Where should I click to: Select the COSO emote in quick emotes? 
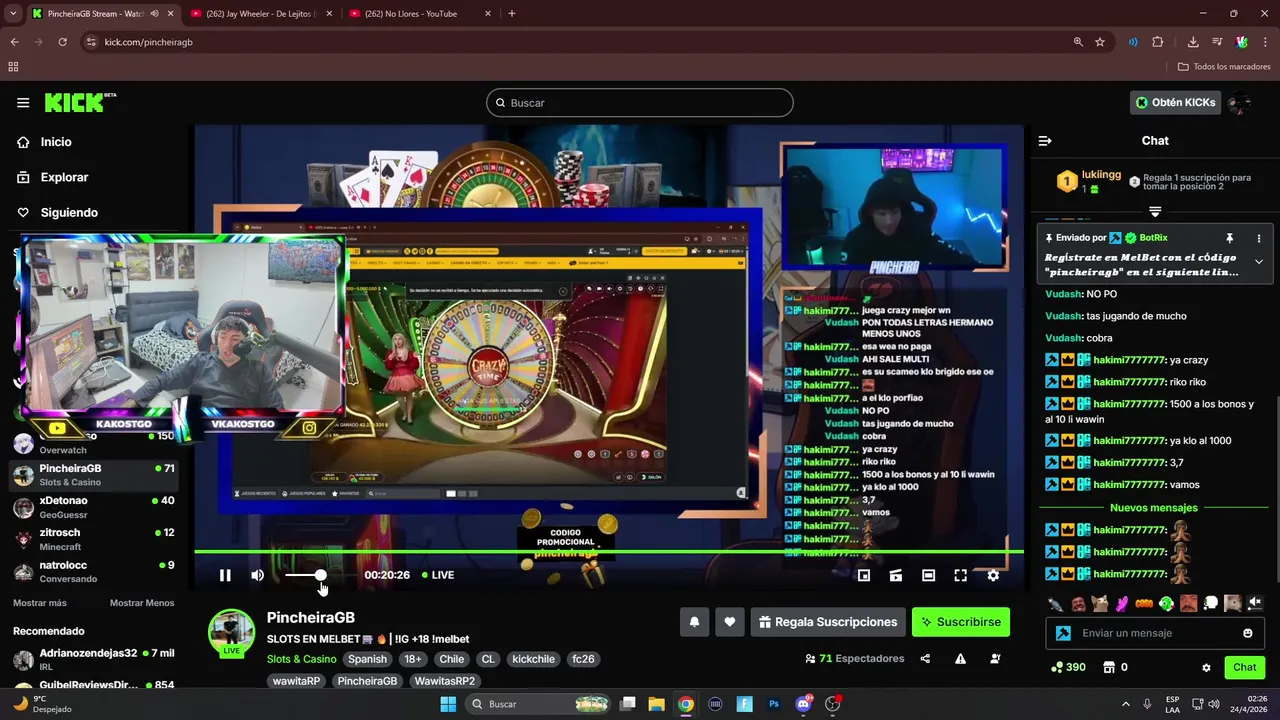[1144, 603]
